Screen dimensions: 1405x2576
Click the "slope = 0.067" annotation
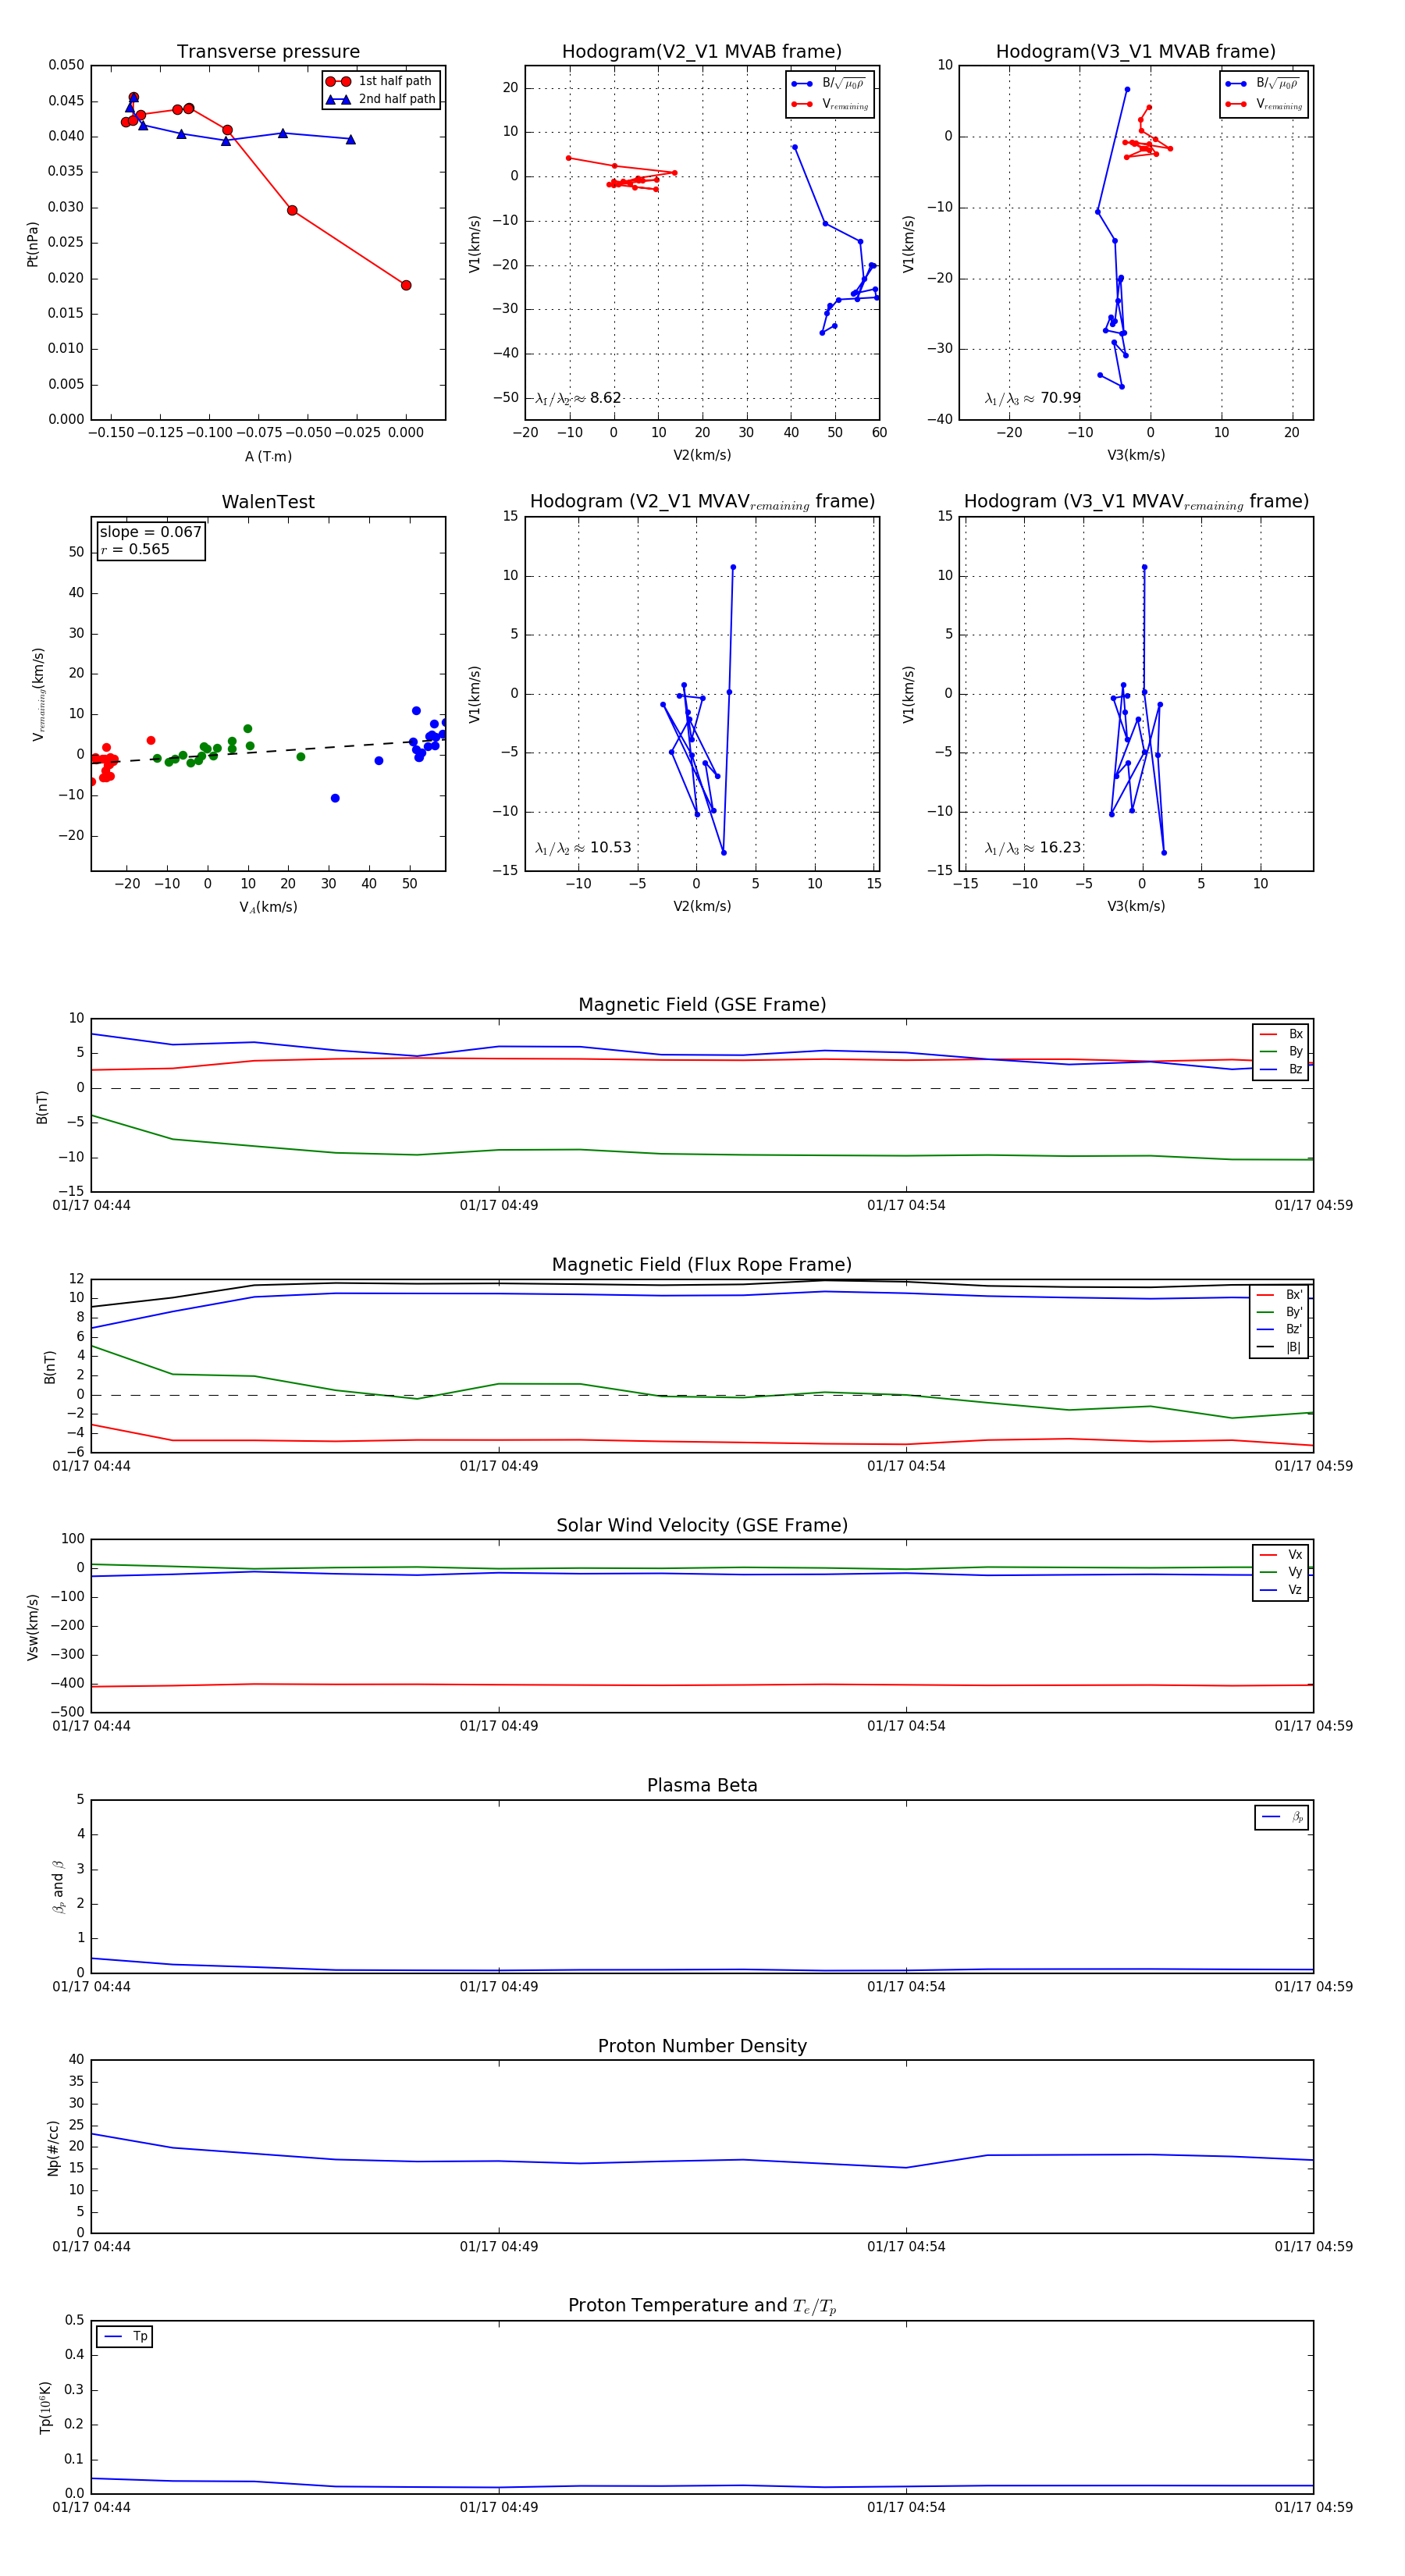pos(150,532)
